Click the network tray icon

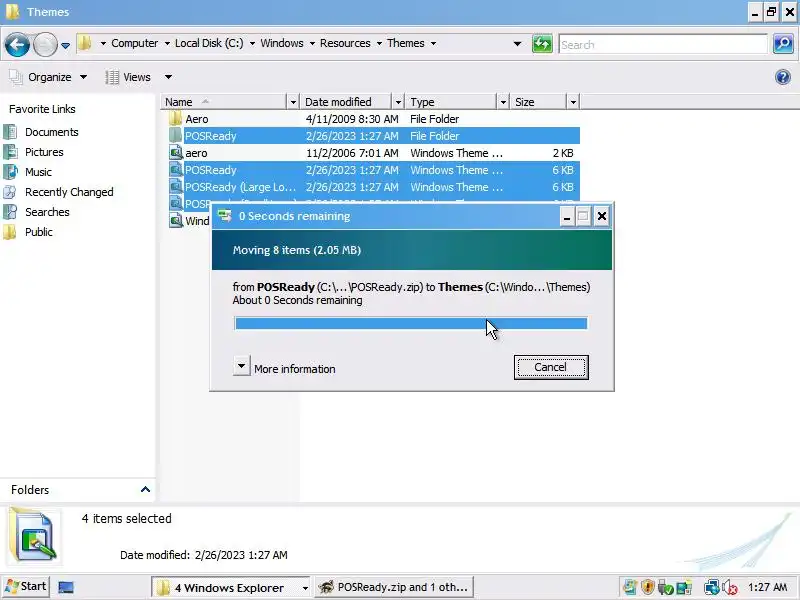click(712, 587)
